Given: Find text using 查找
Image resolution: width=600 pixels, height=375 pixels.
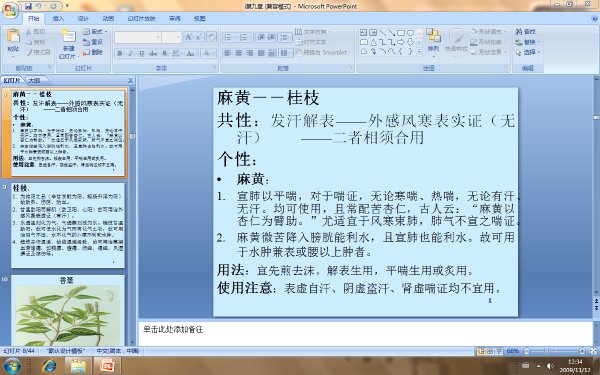Looking at the screenshot, I should (x=525, y=32).
